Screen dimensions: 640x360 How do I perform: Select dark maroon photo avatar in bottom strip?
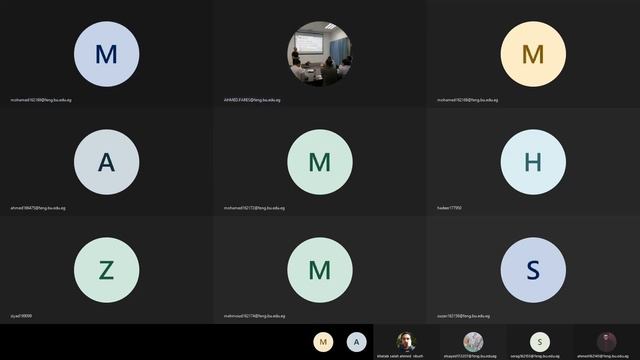coord(607,342)
